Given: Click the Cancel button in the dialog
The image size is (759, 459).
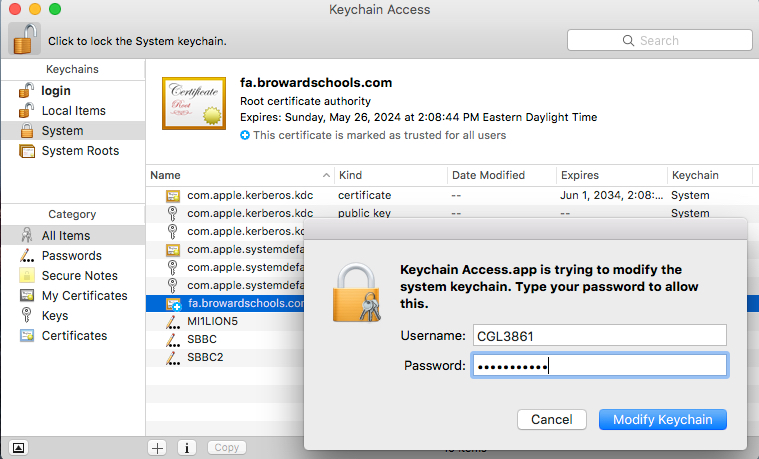Looking at the screenshot, I should point(552,419).
